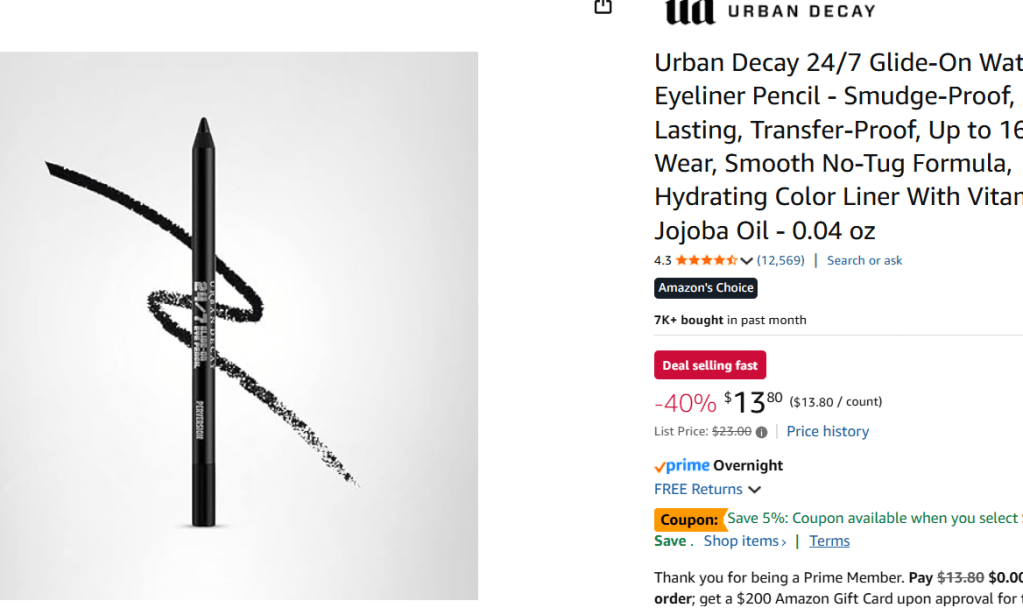
Task: Click the orange Coupon badge
Action: click(x=690, y=520)
